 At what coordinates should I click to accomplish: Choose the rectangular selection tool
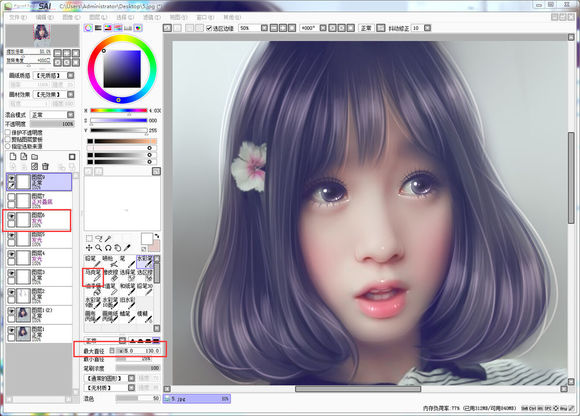tap(89, 239)
